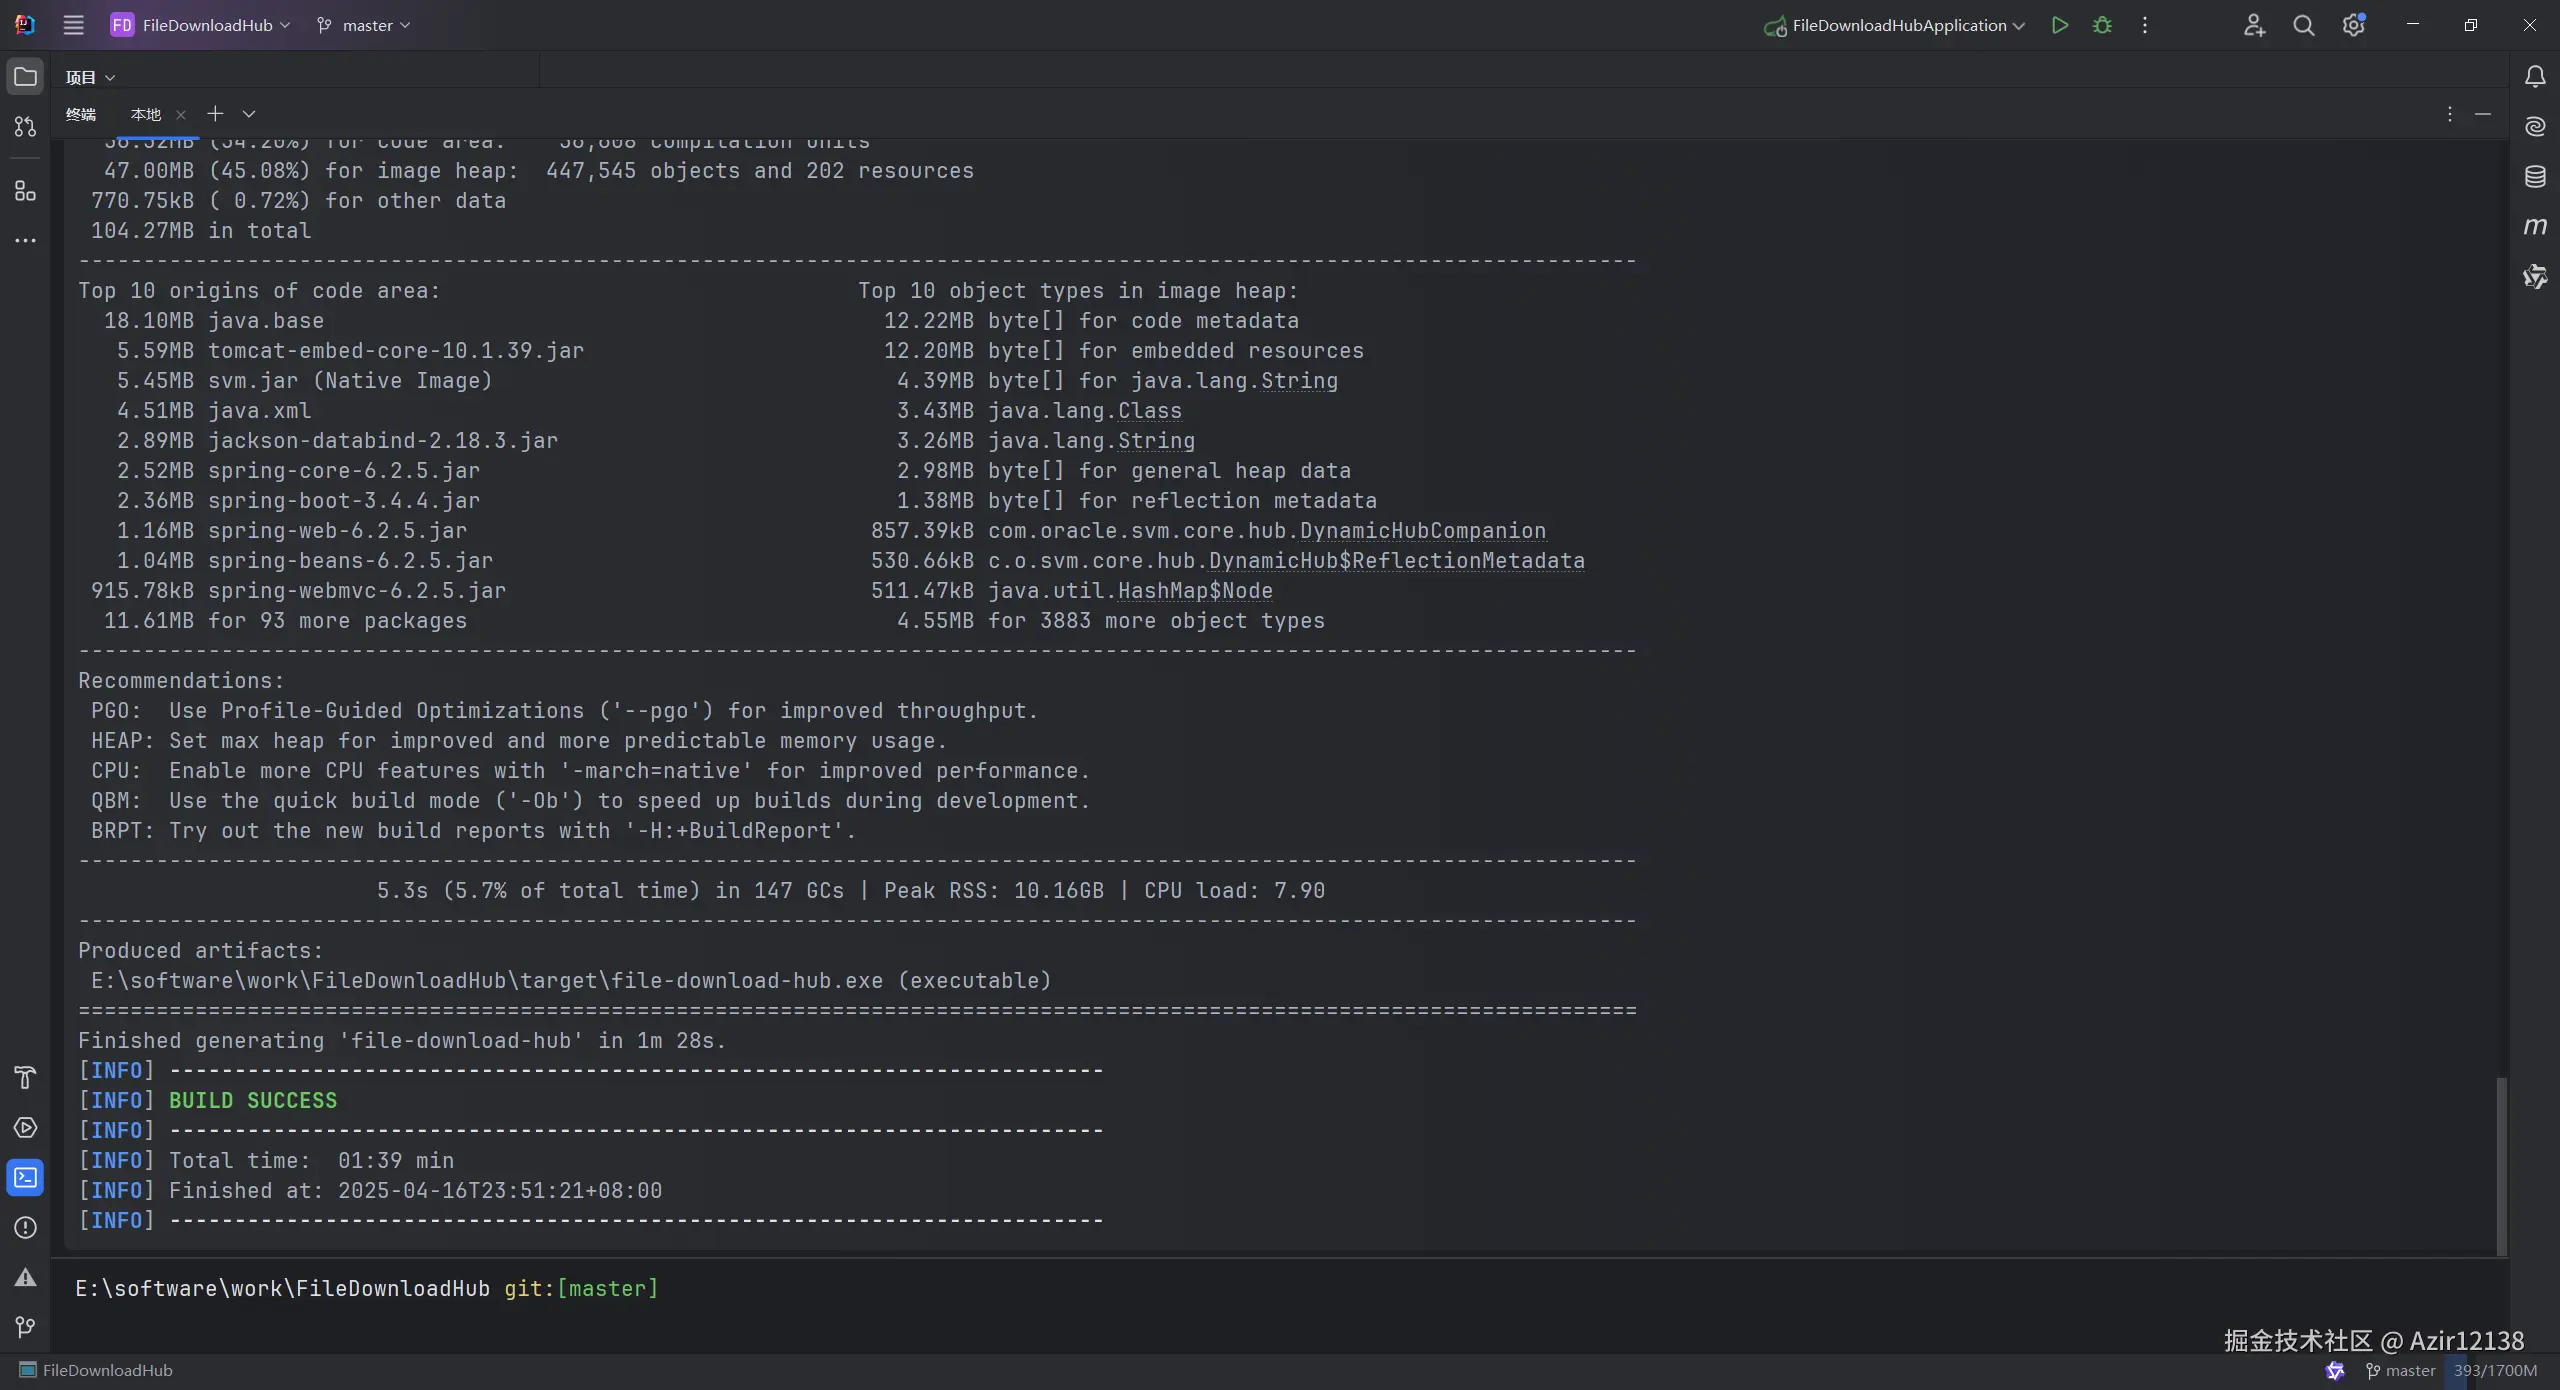The width and height of the screenshot is (2560, 1390).
Task: Open the Build hammer tool window
Action: (x=25, y=1077)
